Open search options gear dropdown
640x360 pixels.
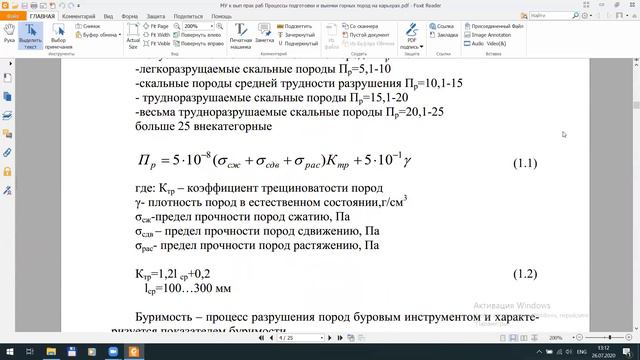(x=587, y=16)
